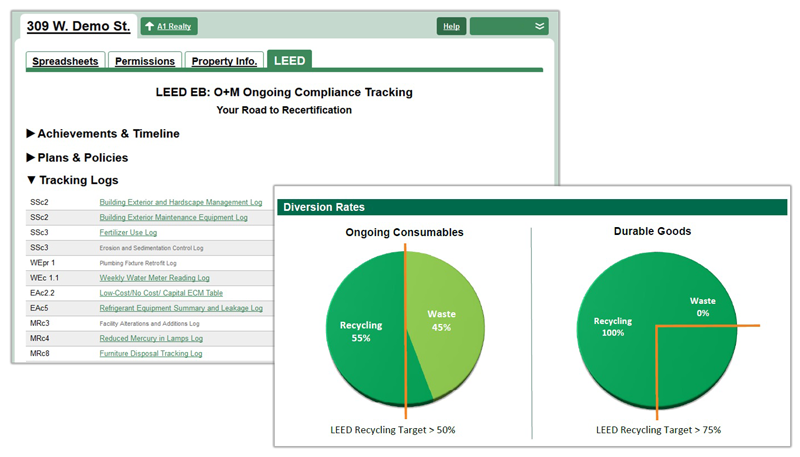Switch to the Permissions tab

pyautogui.click(x=145, y=61)
